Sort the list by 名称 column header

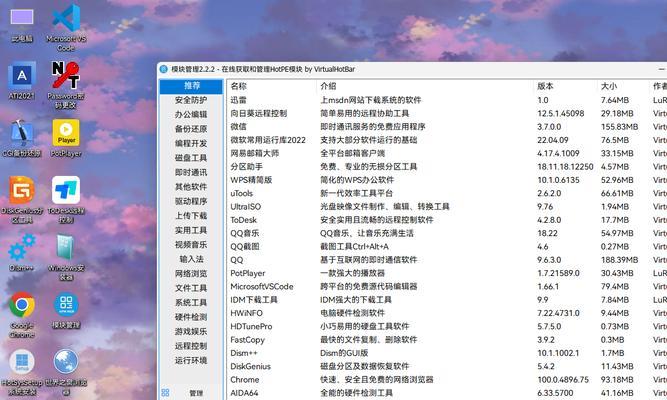click(271, 86)
